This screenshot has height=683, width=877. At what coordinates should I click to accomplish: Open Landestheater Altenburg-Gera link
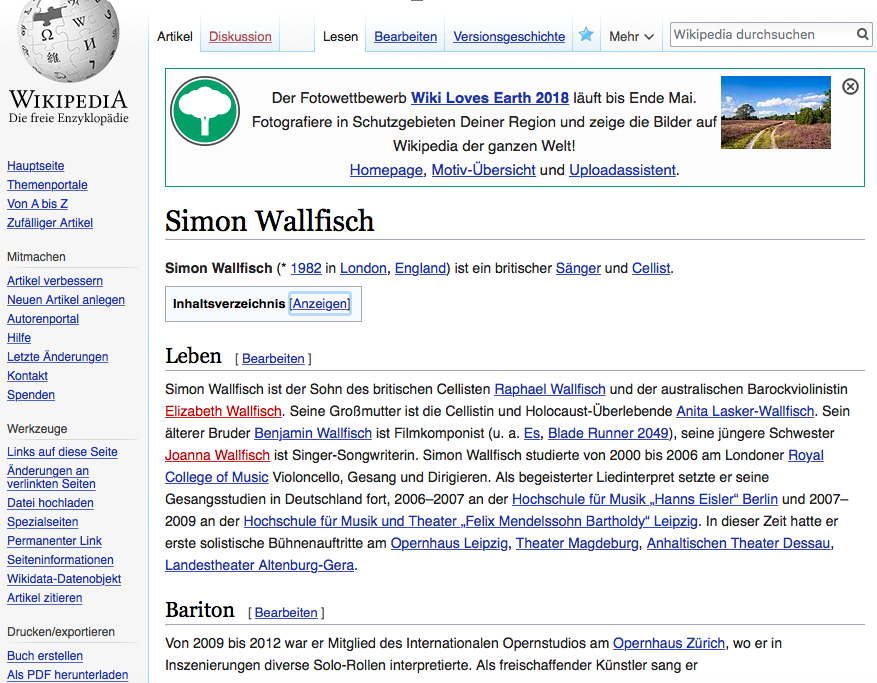coord(260,566)
